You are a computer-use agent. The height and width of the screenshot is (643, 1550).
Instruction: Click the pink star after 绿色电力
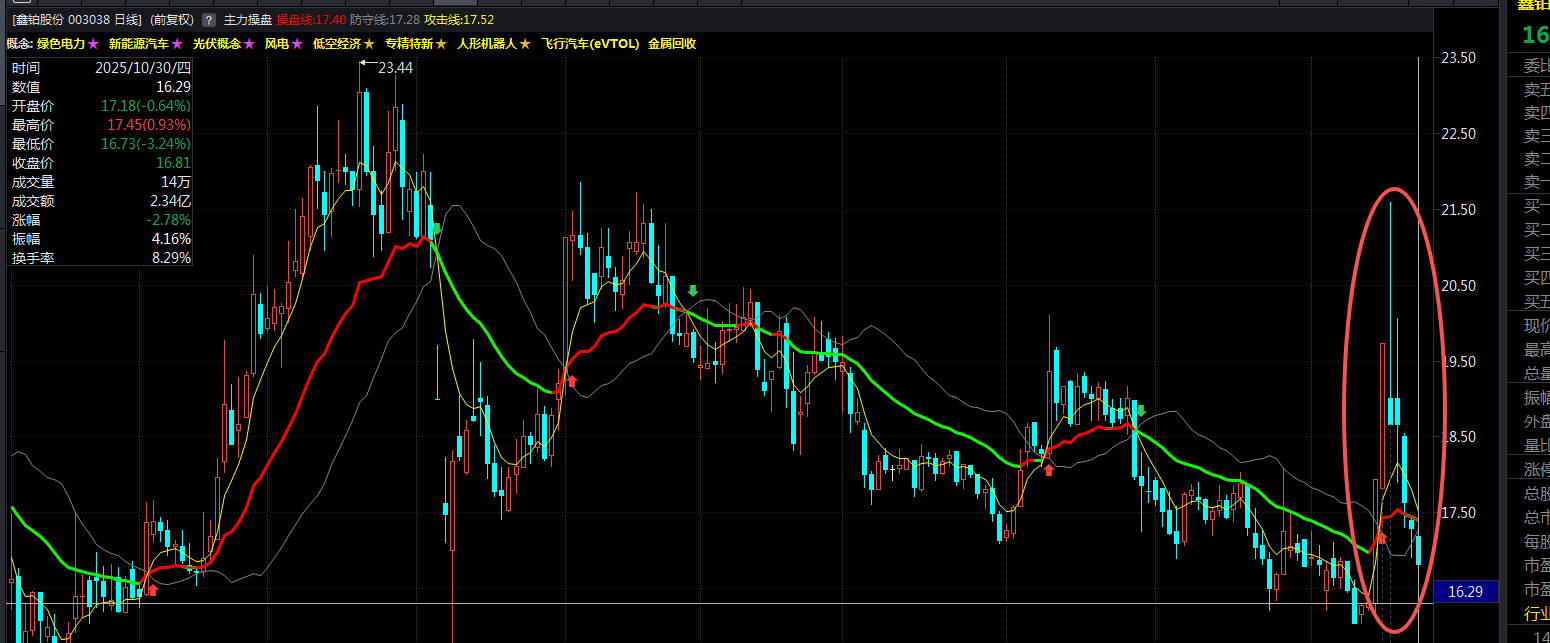[x=93, y=44]
